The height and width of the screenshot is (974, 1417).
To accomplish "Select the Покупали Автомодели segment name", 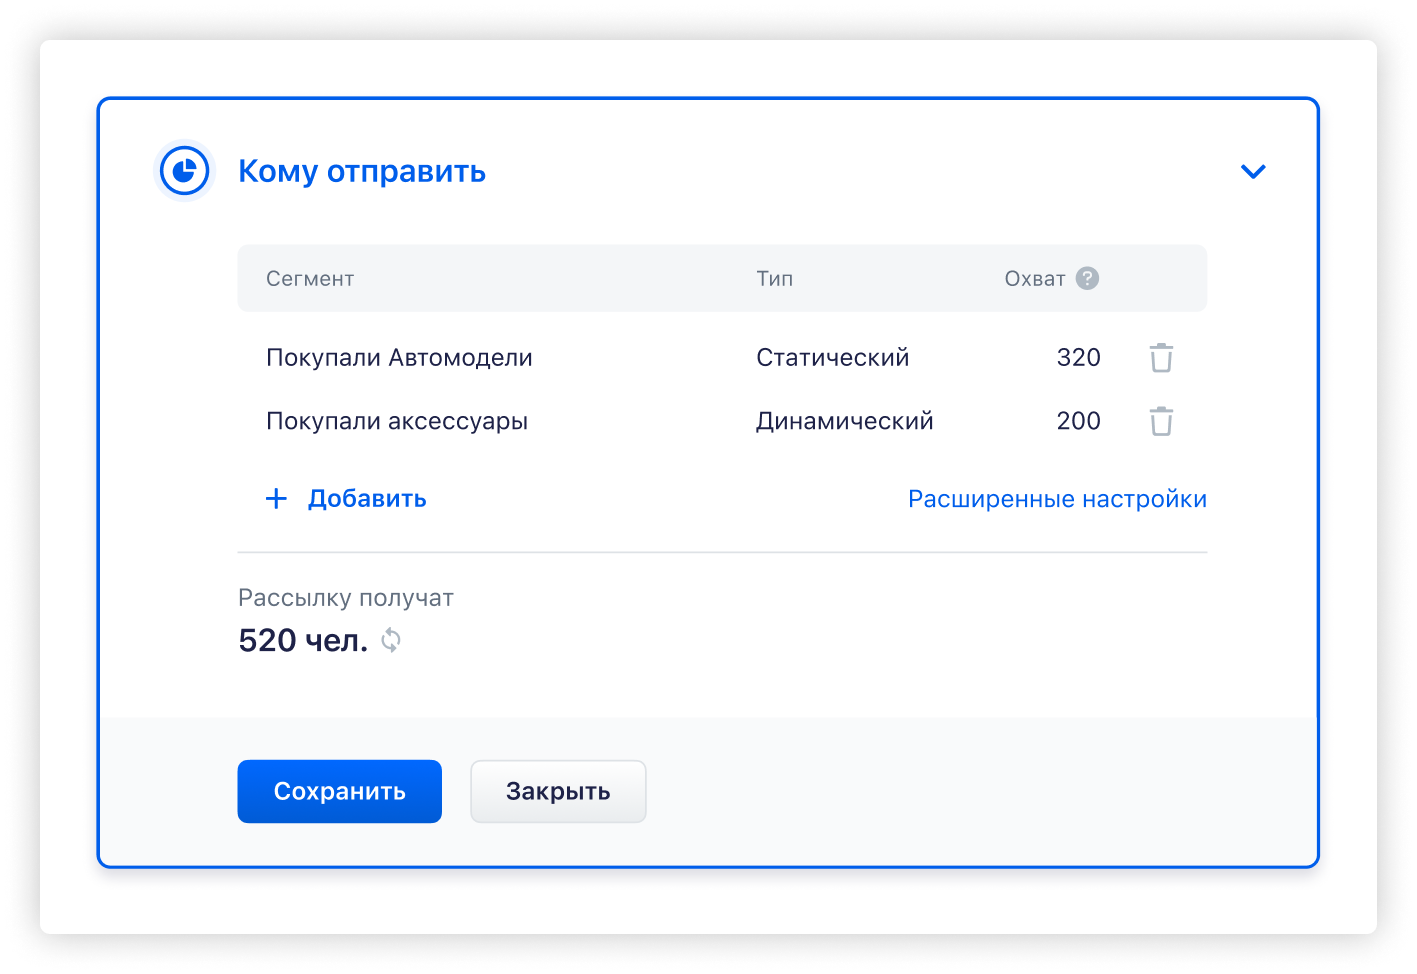I will [x=399, y=358].
